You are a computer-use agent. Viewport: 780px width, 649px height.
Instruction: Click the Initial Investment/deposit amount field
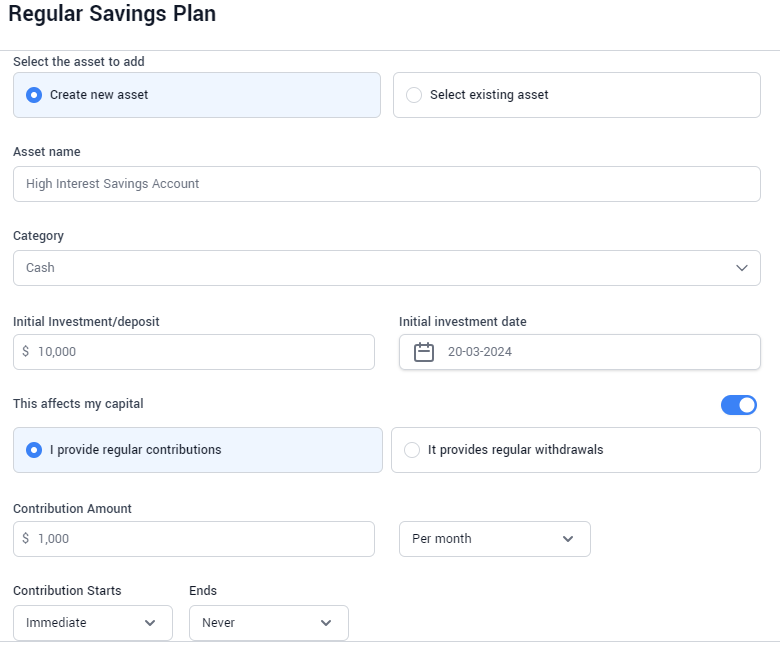(x=194, y=352)
